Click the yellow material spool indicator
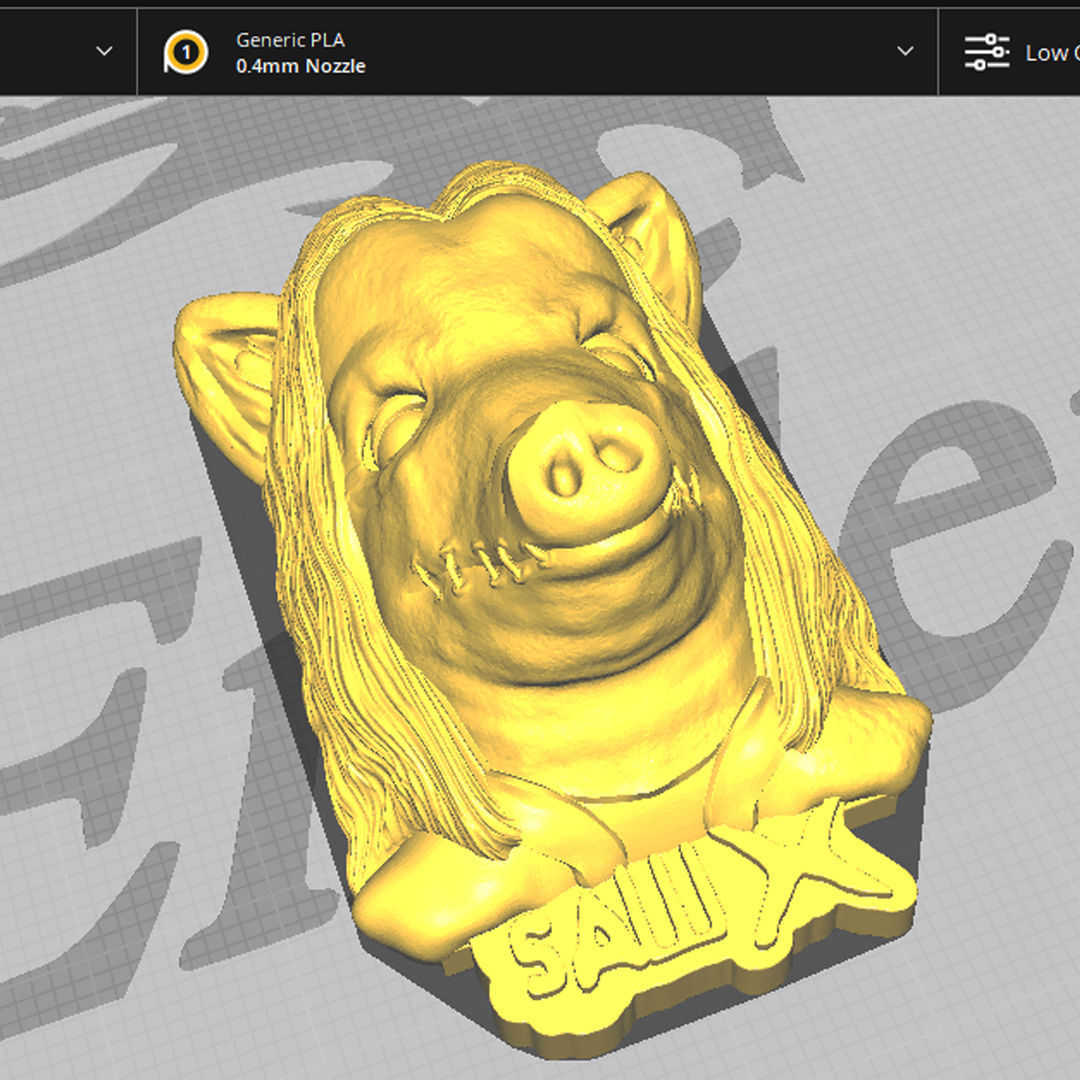1080x1080 pixels. 186,51
